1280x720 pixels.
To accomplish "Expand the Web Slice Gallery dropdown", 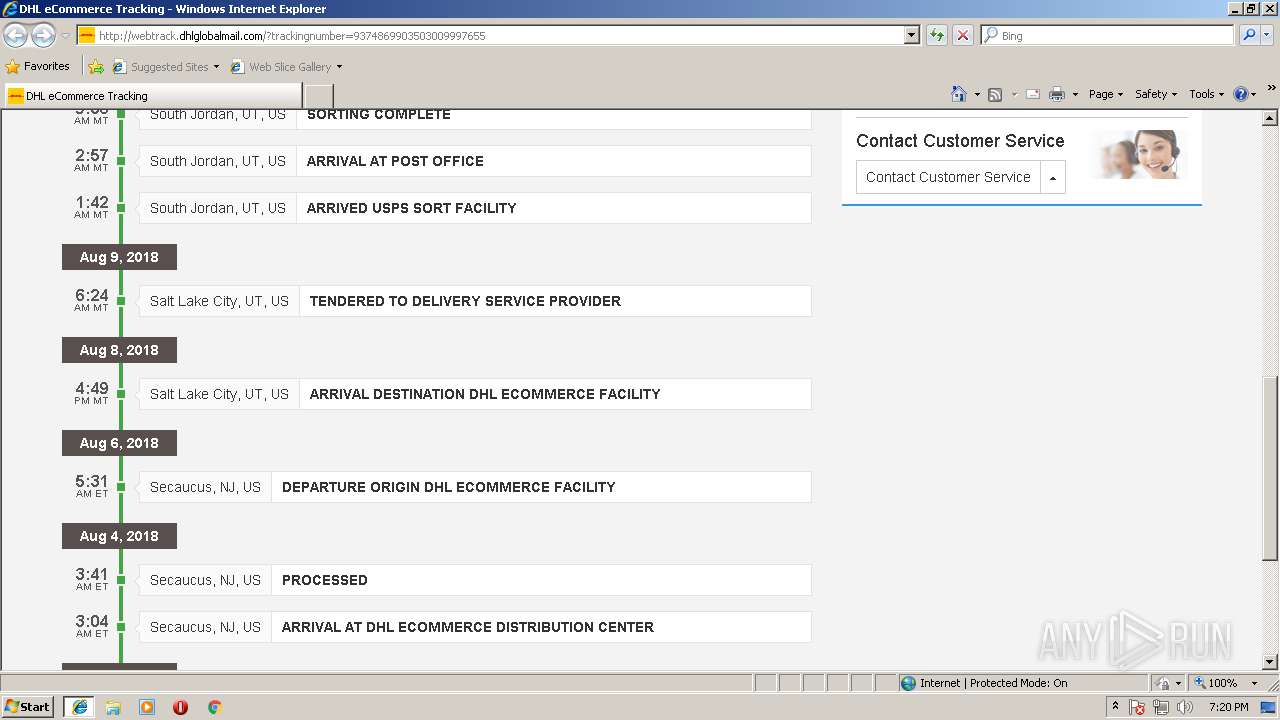I will coord(339,67).
